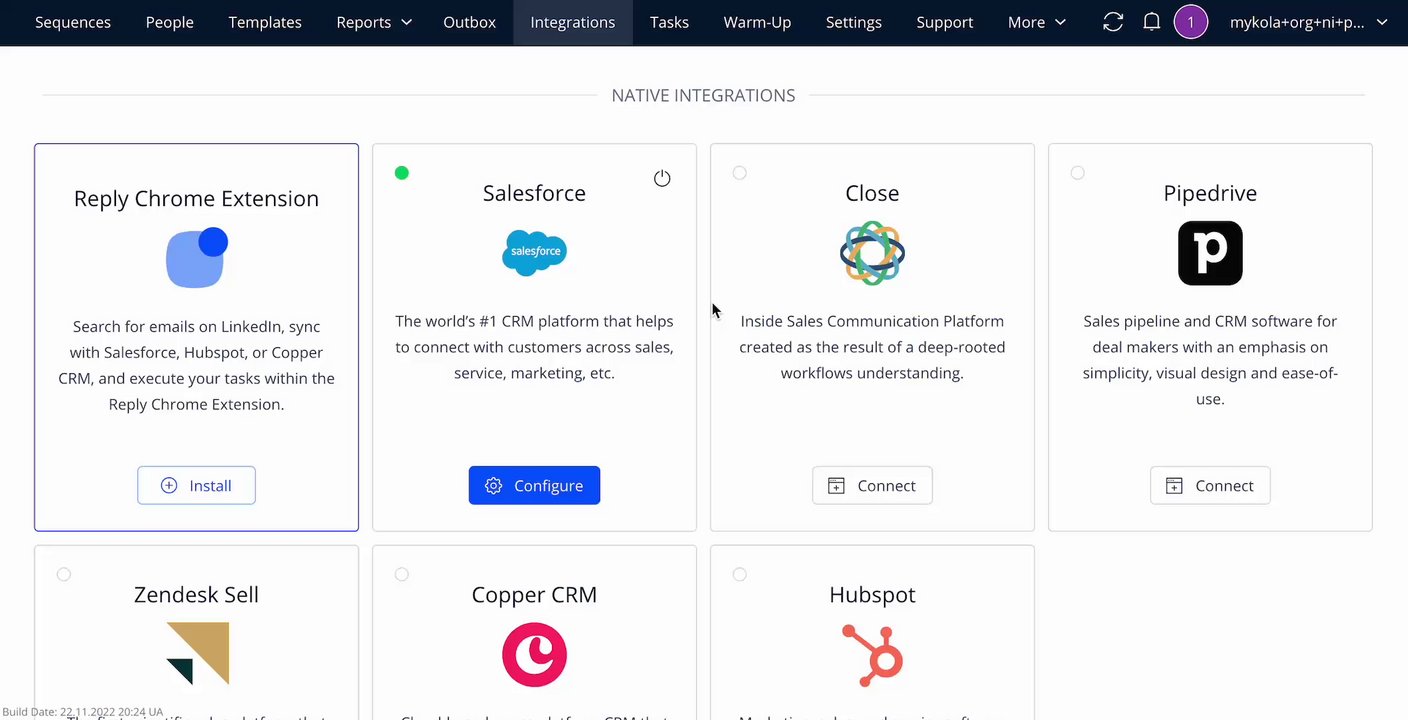Image resolution: width=1408 pixels, height=720 pixels.
Task: Toggle the Pipedrive status indicator
Action: pyautogui.click(x=1077, y=173)
